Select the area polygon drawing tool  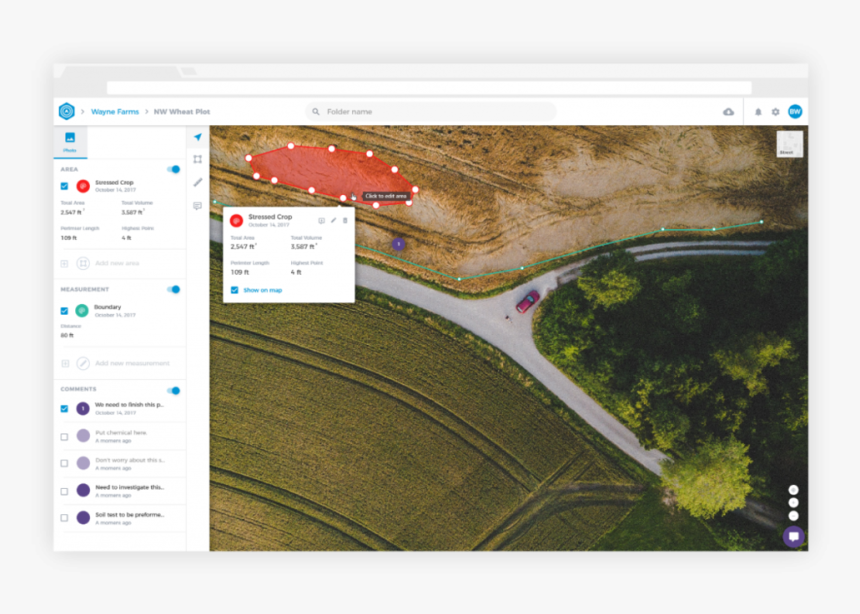pos(198,159)
